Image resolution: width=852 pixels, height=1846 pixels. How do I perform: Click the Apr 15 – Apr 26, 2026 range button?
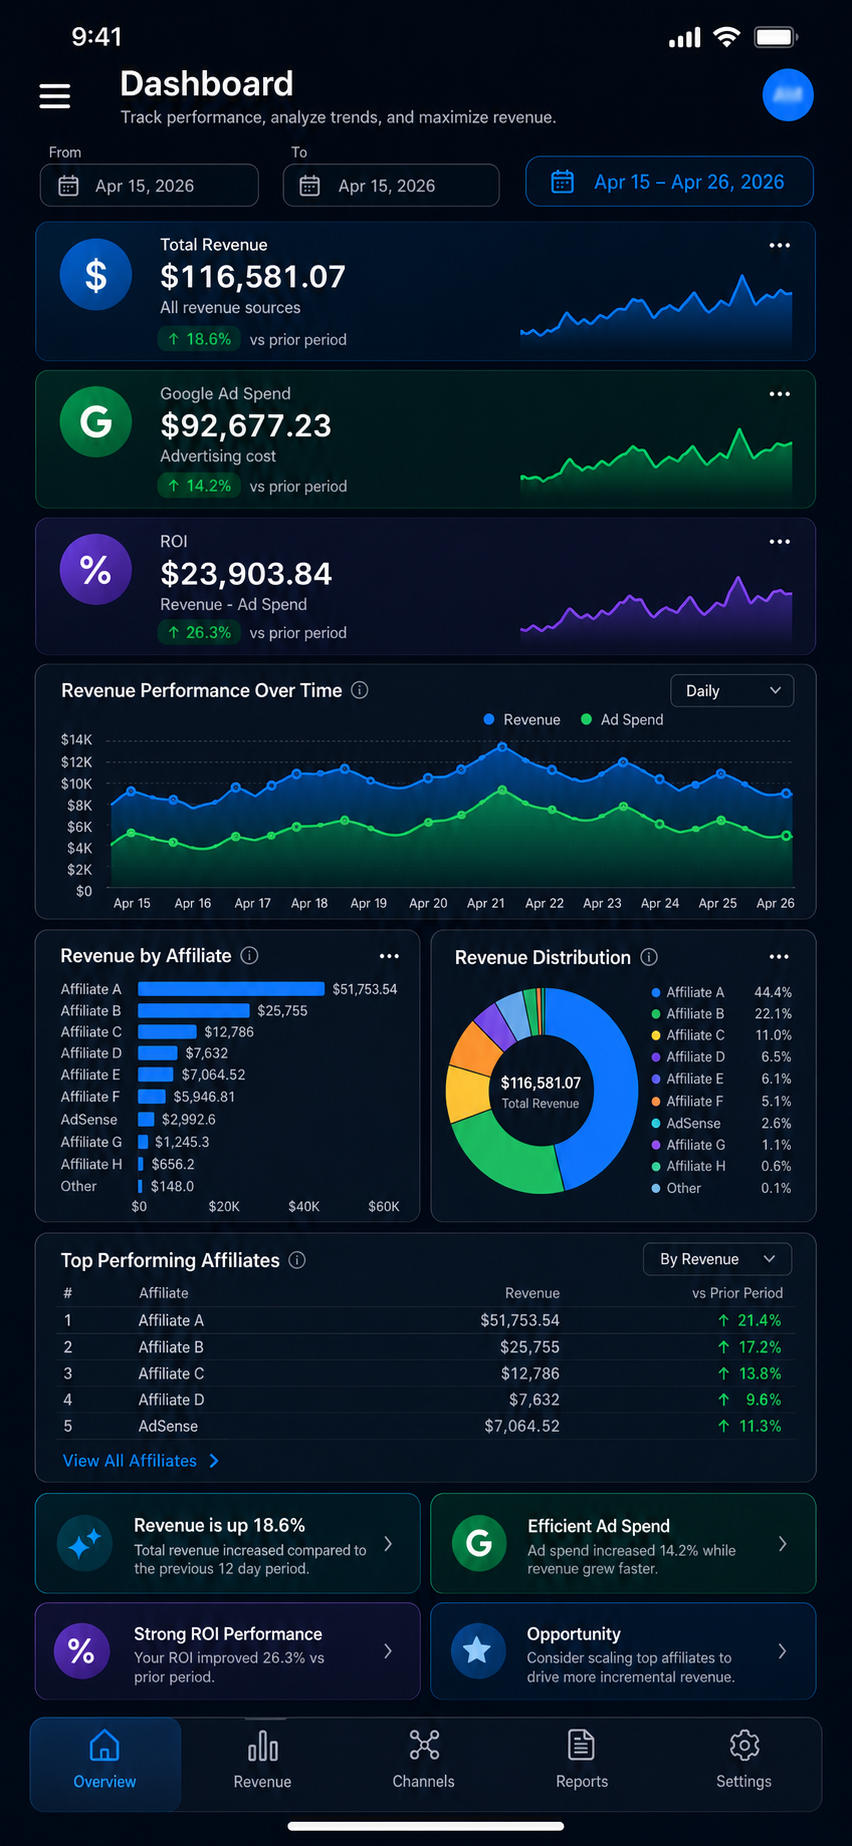pyautogui.click(x=670, y=182)
